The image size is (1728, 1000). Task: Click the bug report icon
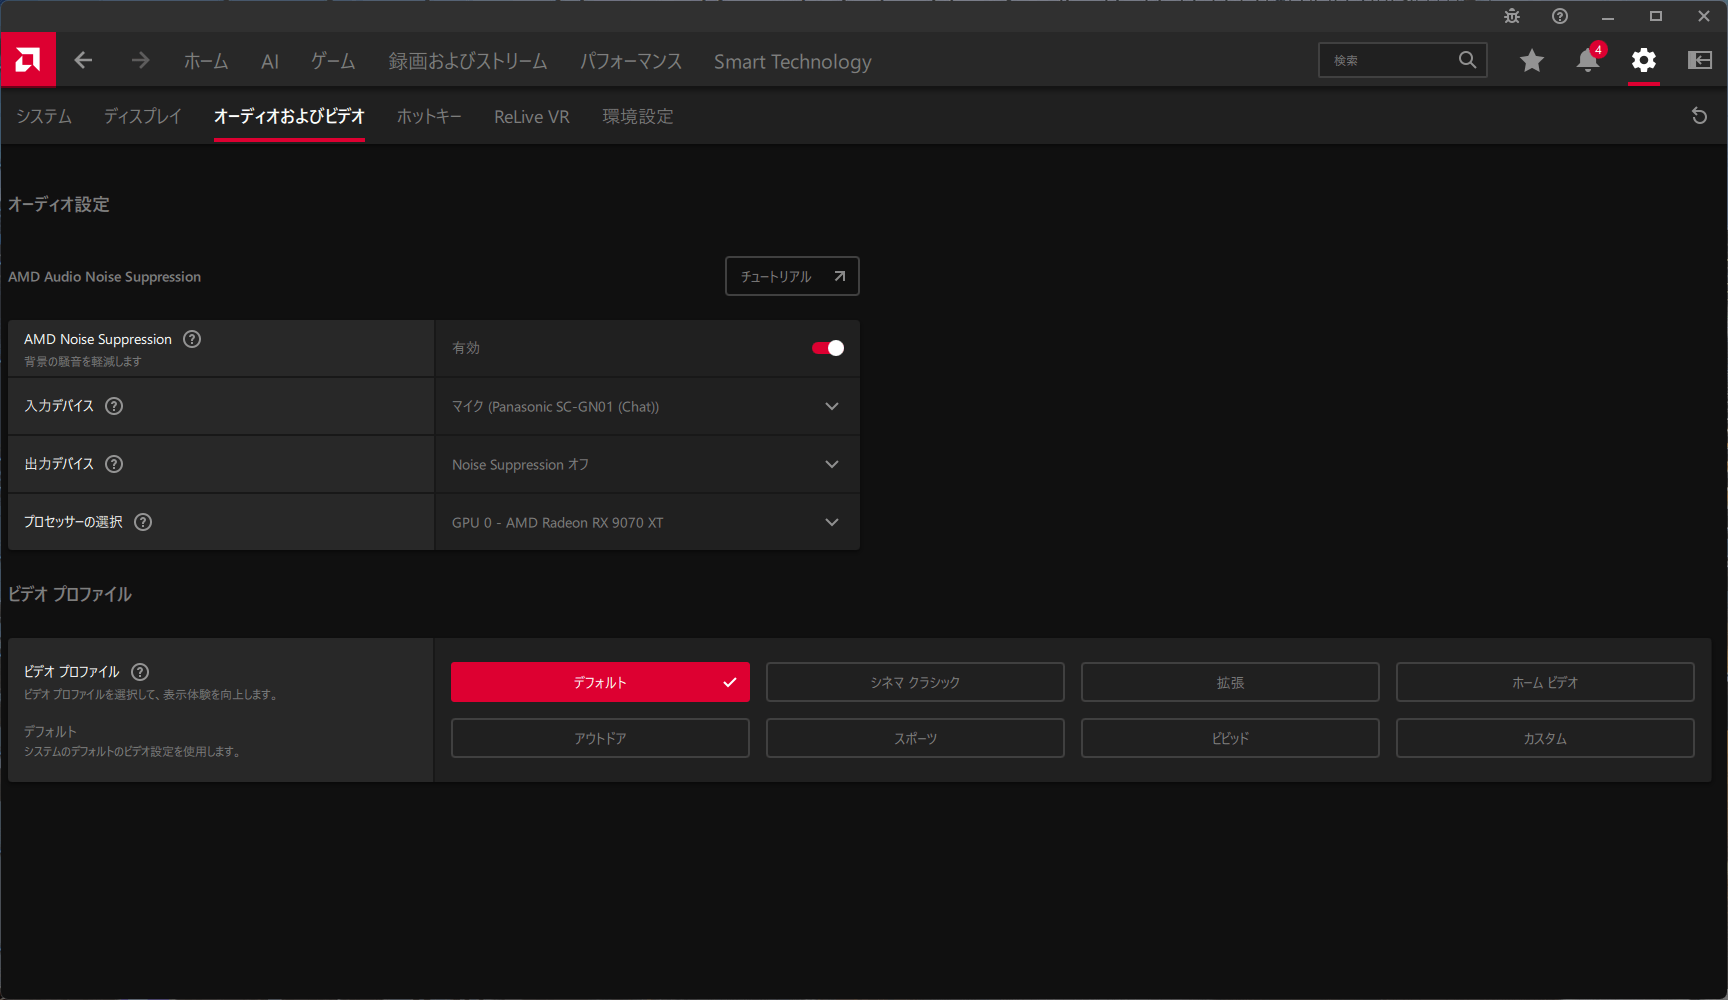coord(1511,16)
